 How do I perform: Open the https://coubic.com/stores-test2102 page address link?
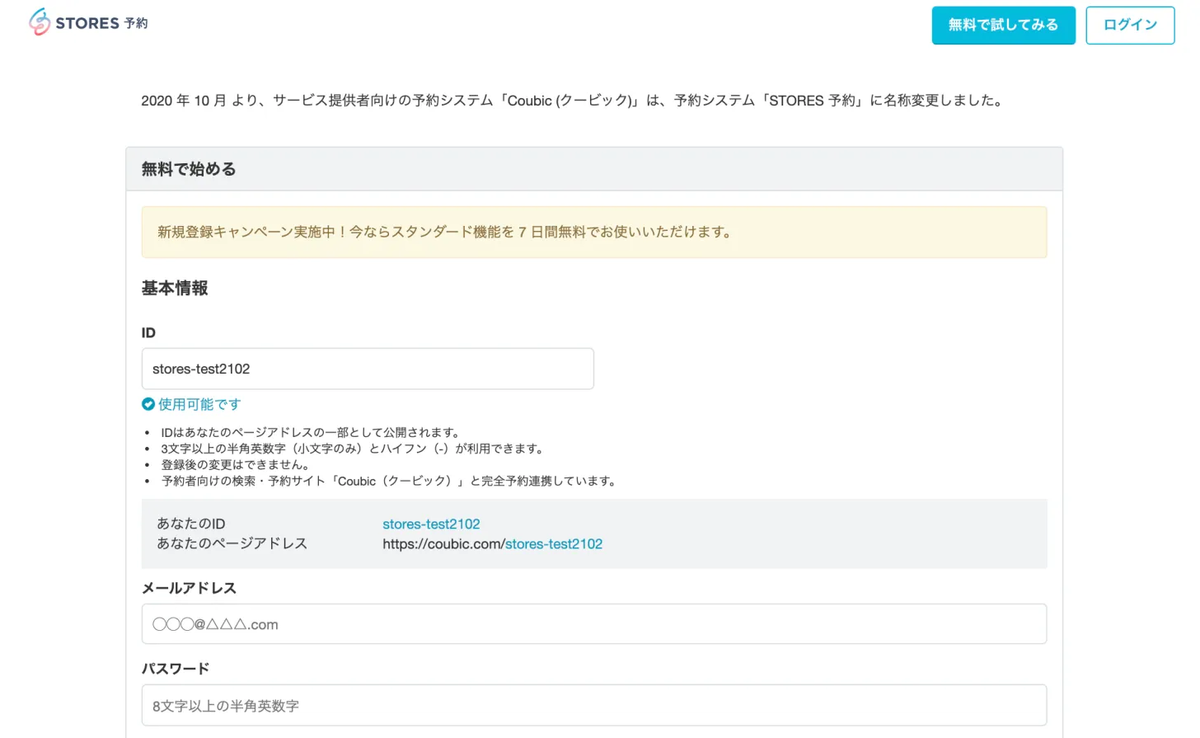point(492,544)
